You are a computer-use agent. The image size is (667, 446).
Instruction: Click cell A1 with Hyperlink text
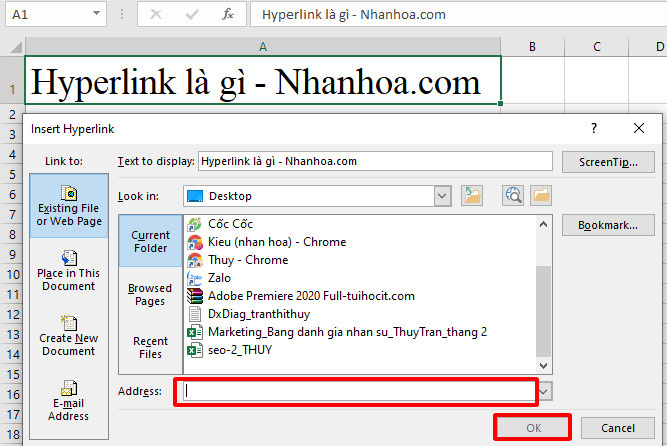[263, 80]
